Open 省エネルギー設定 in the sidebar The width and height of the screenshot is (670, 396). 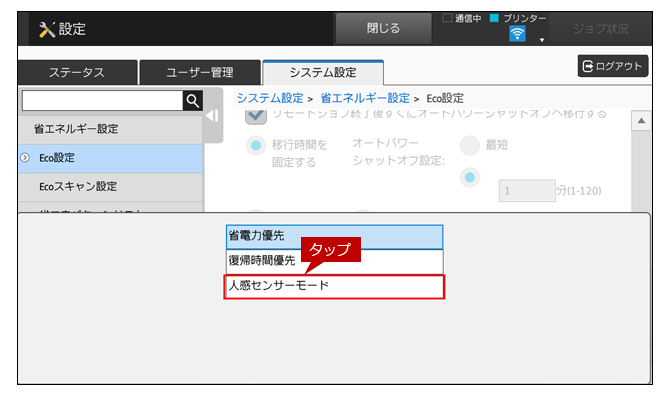tap(110, 129)
